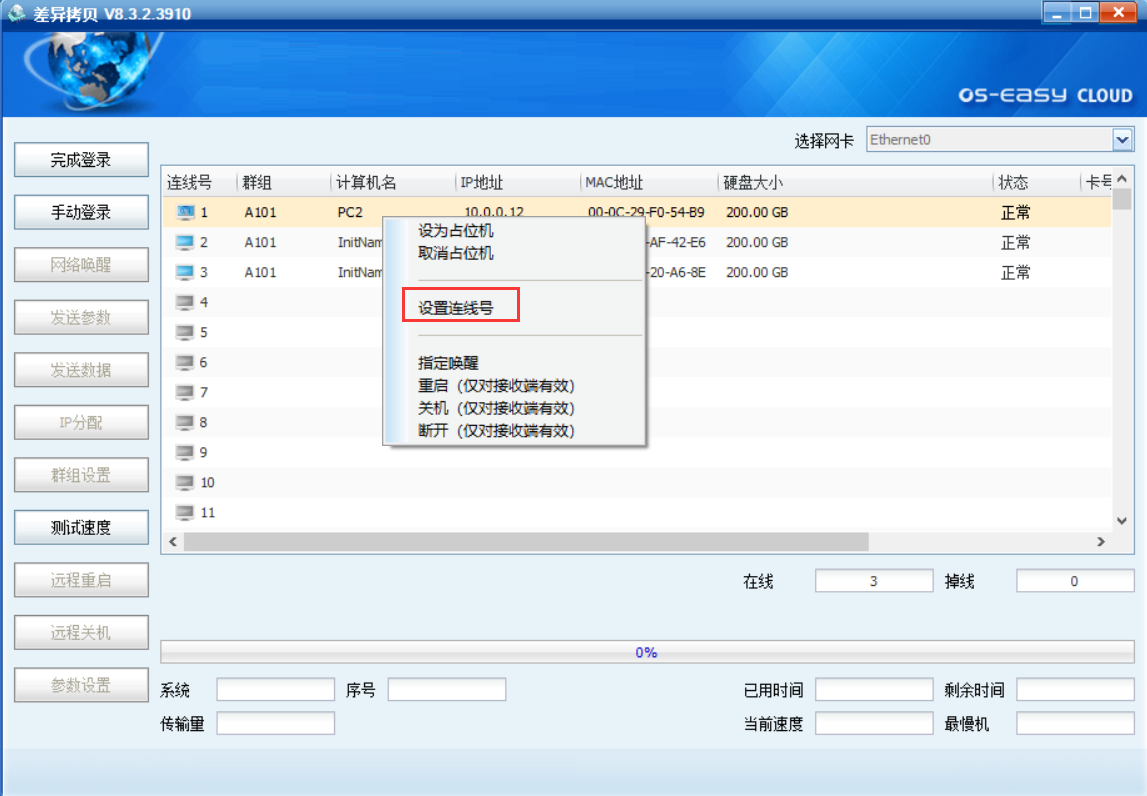This screenshot has height=796, width=1147.
Task: Select the gray computer icon in row 7
Action: click(185, 392)
